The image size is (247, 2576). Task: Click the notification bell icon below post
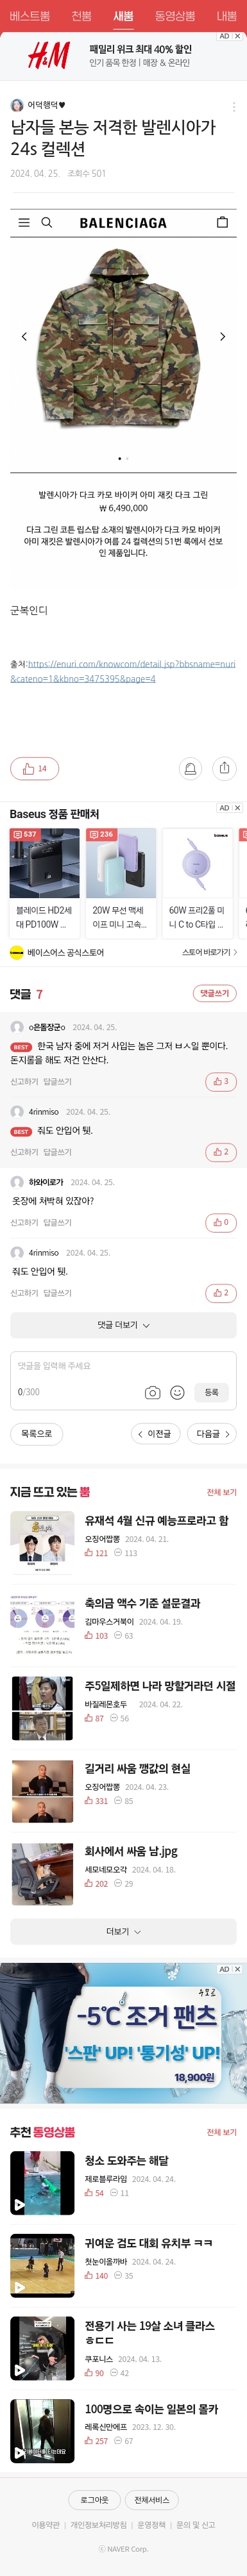point(190,768)
